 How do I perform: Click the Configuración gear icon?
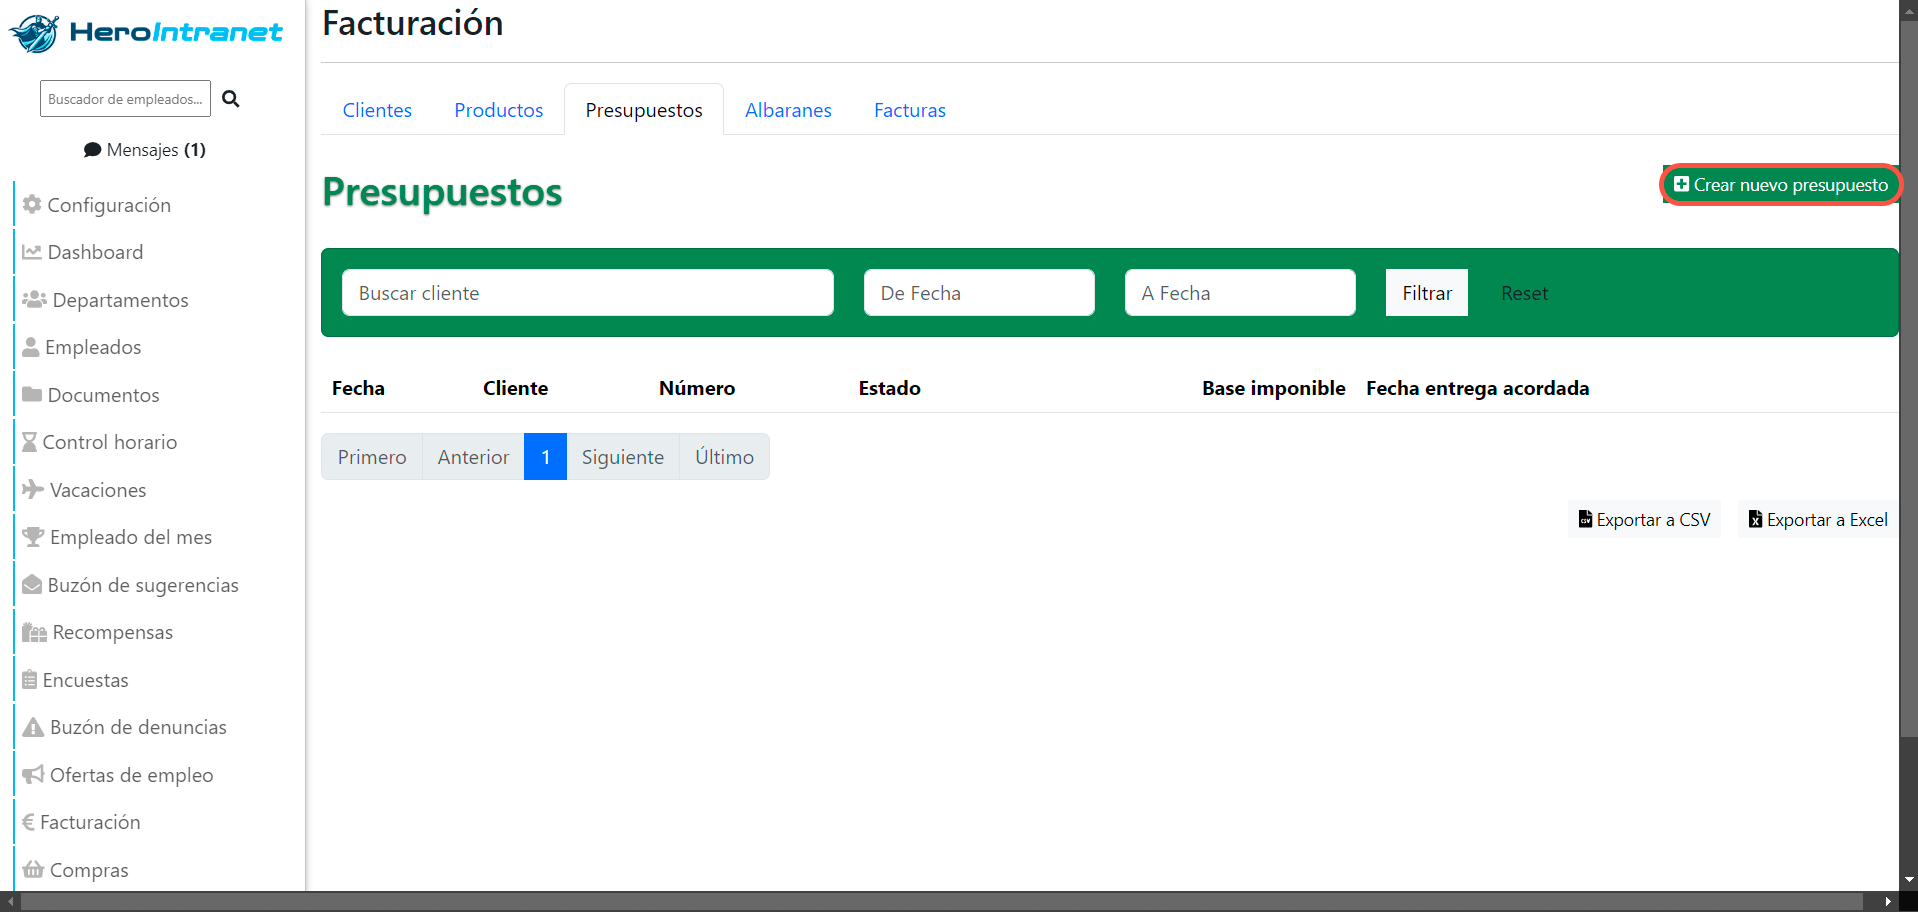tap(32, 204)
